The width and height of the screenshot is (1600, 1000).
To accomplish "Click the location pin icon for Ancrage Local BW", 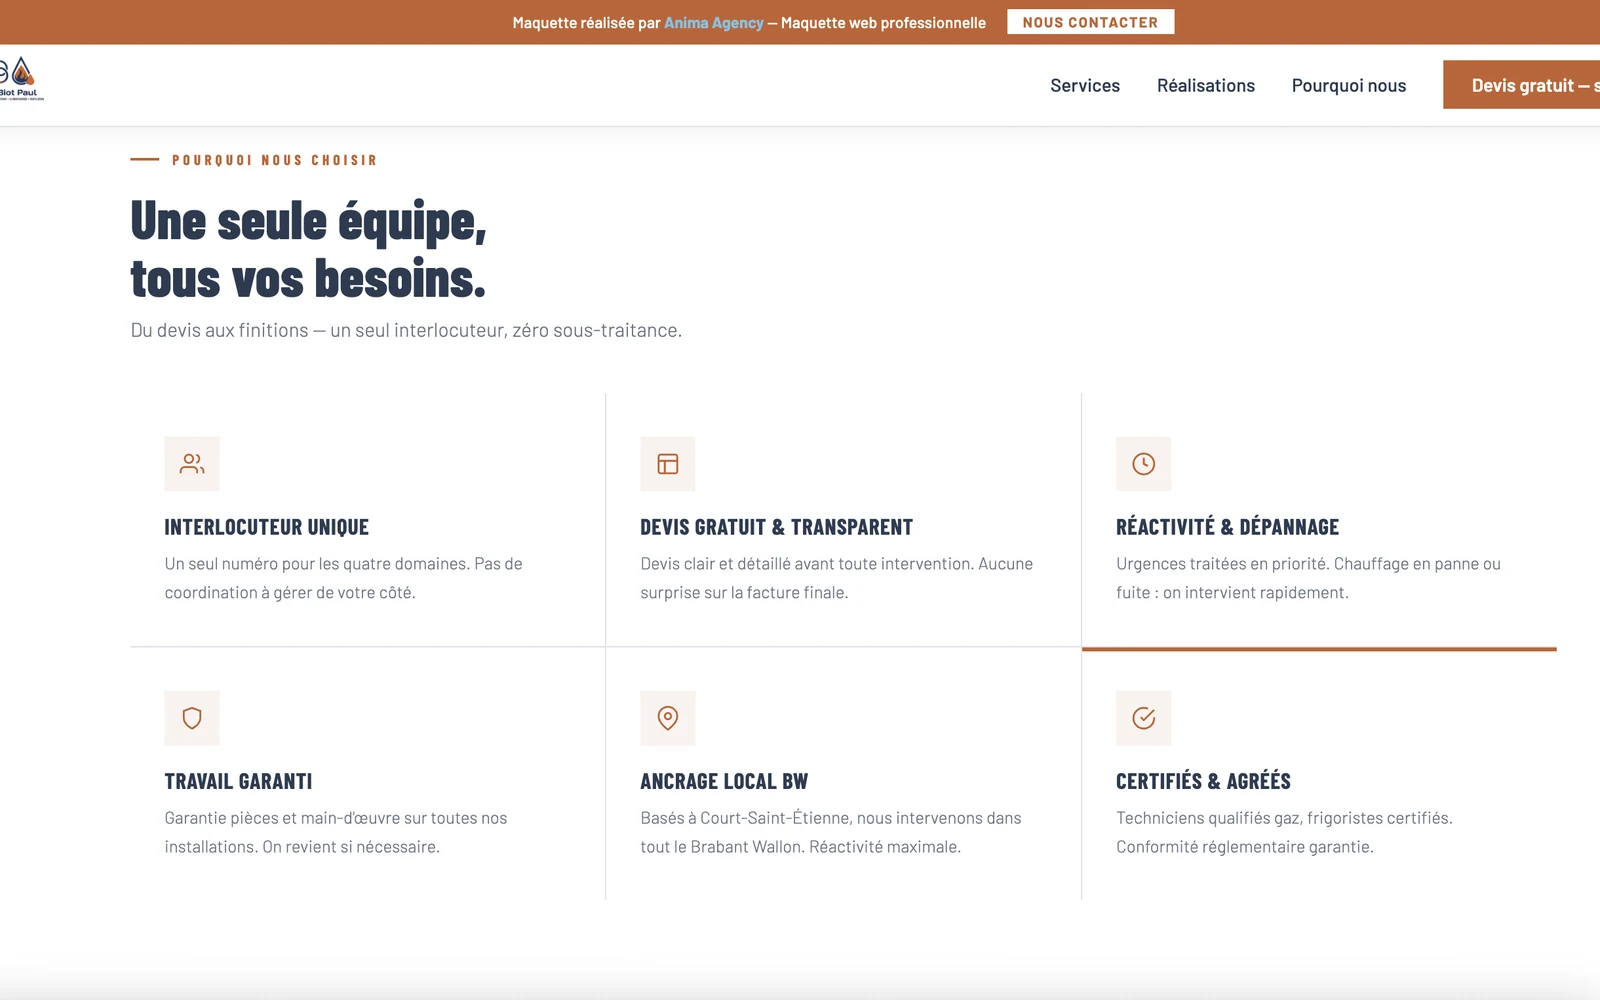I will coord(667,718).
